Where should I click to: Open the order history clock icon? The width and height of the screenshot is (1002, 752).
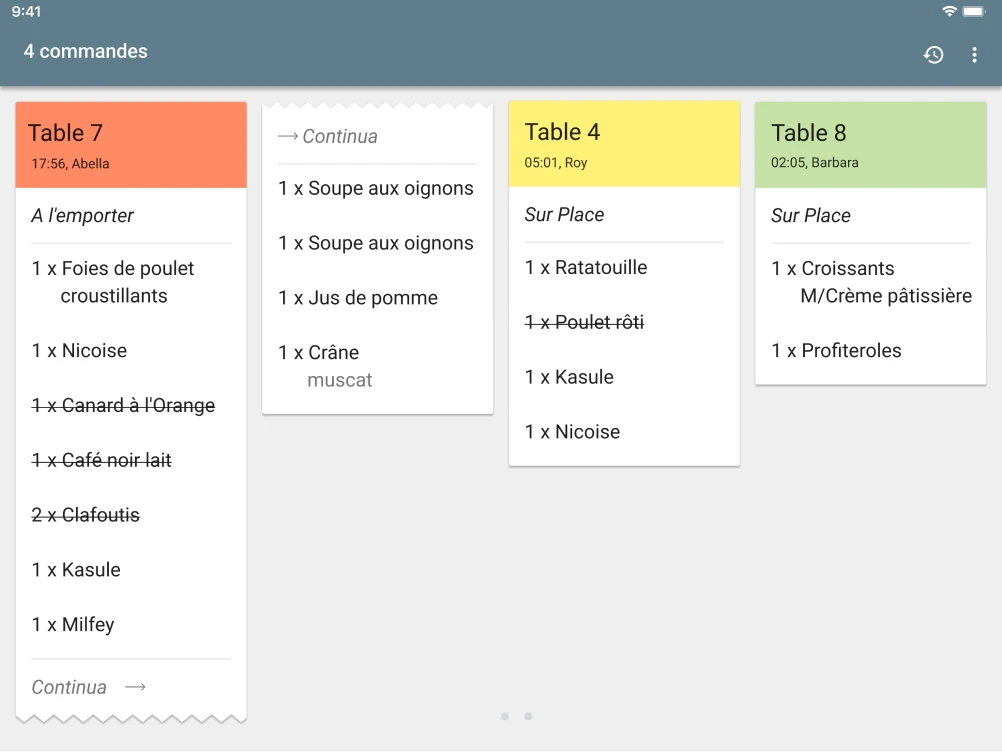[x=933, y=55]
